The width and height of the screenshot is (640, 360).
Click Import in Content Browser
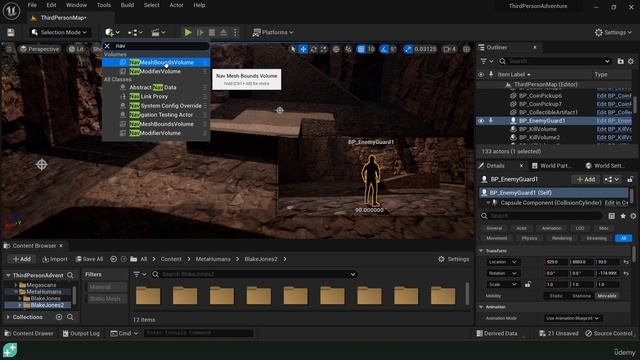55,259
